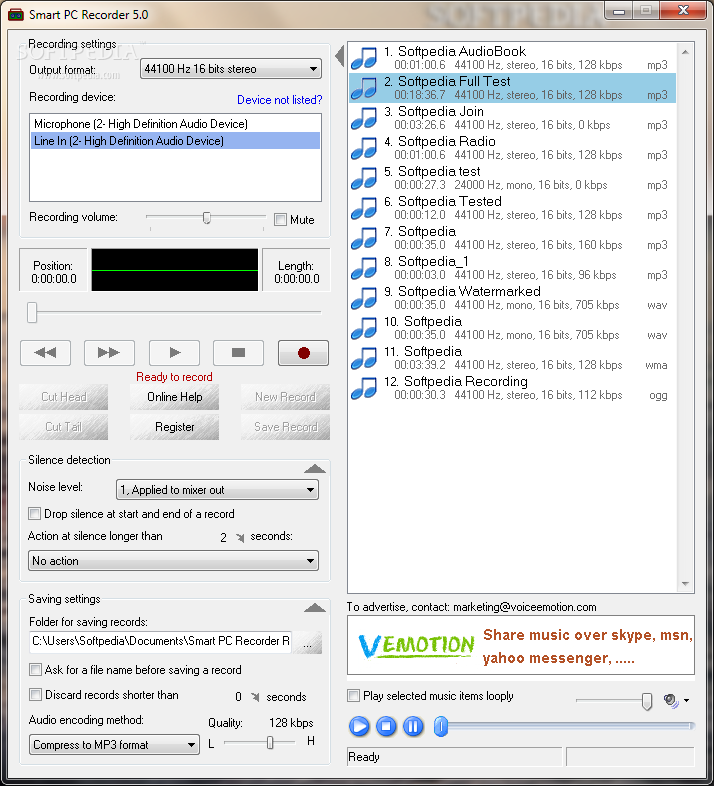Click the playback progress slider handle
The image size is (714, 786).
pyautogui.click(x=441, y=726)
